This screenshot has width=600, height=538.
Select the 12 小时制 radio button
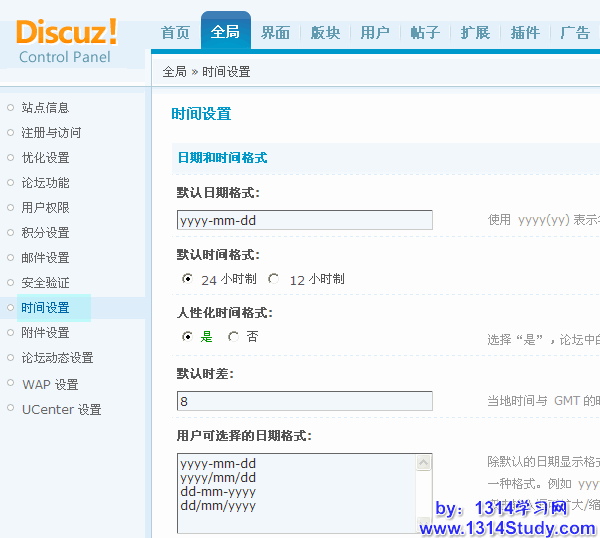tap(274, 280)
